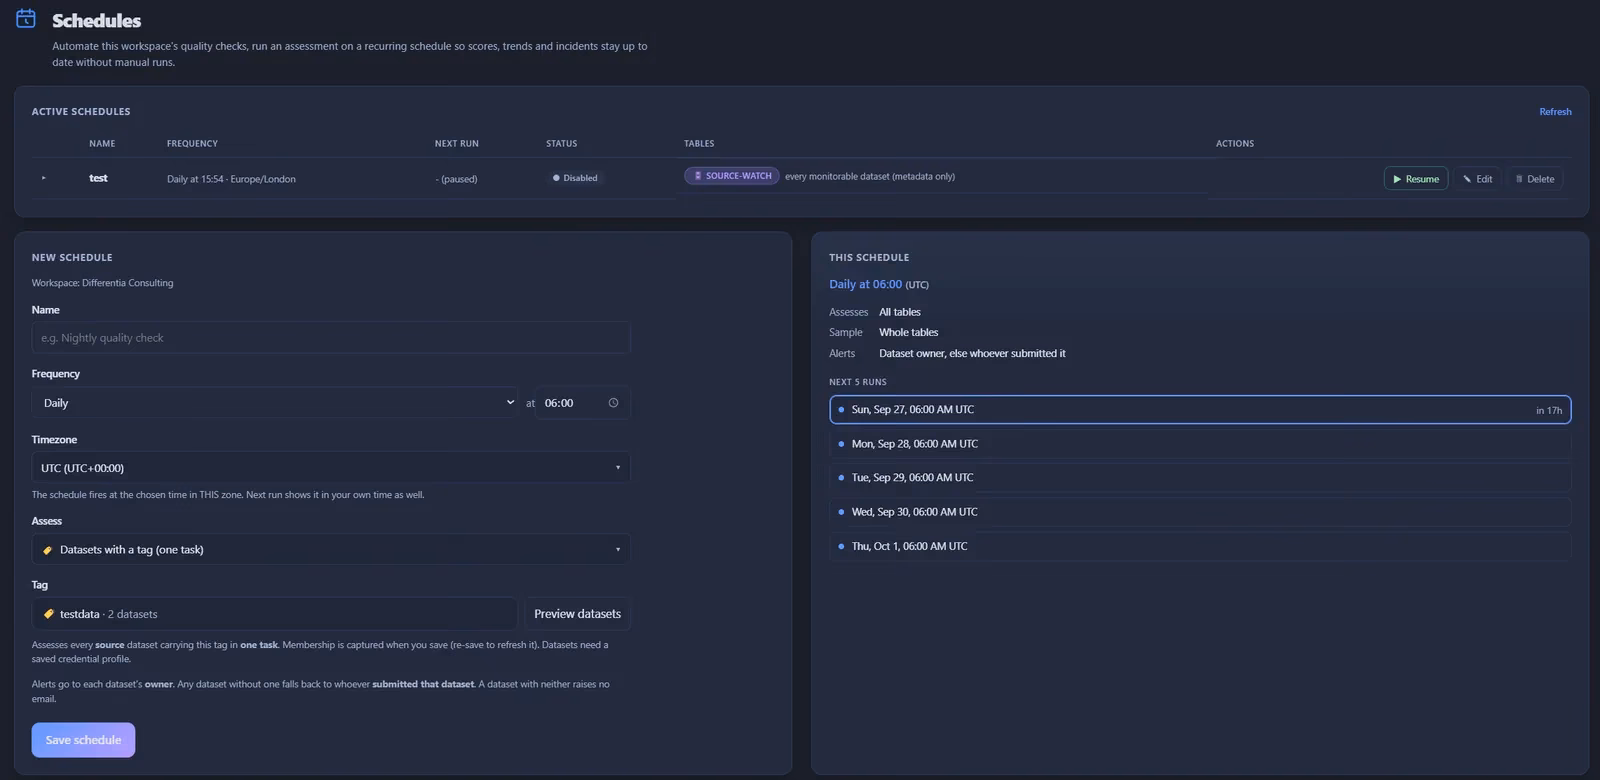This screenshot has height=780, width=1600.
Task: Click the 'All tables' value
Action: (900, 312)
